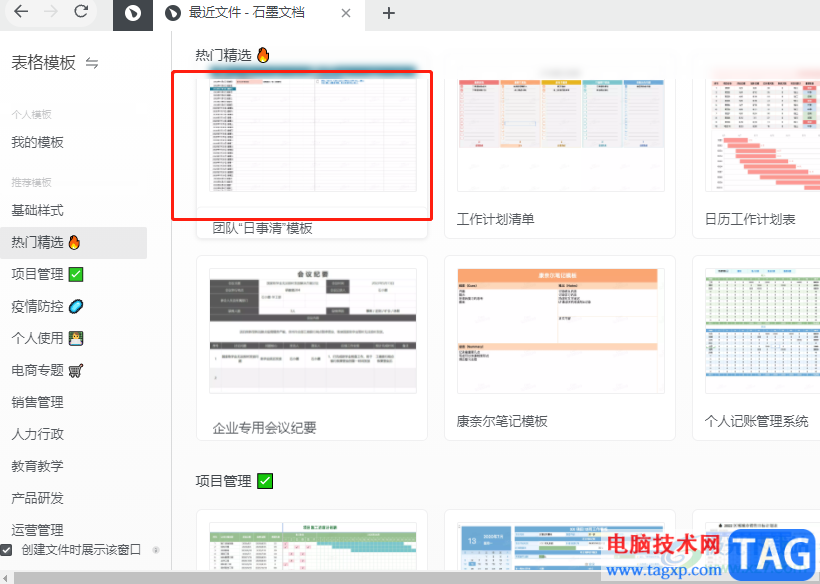Close the 最近文件 - 石墨文档 tab
The height and width of the screenshot is (584, 820).
click(x=346, y=13)
